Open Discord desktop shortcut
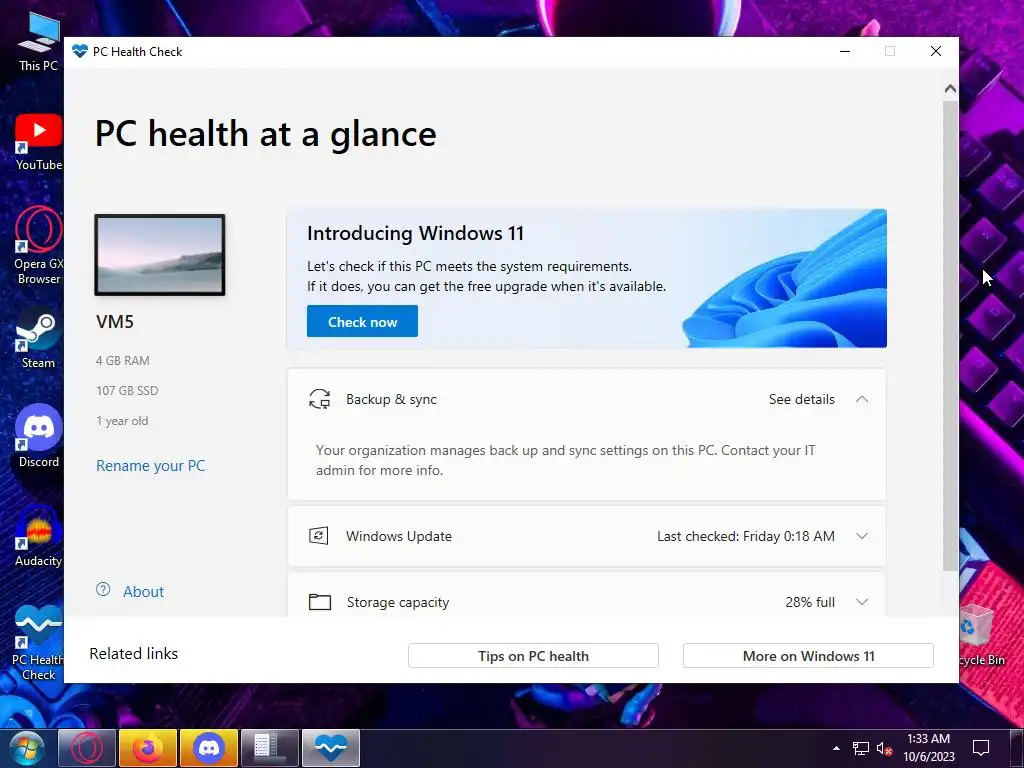The height and width of the screenshot is (768, 1024). (39, 436)
